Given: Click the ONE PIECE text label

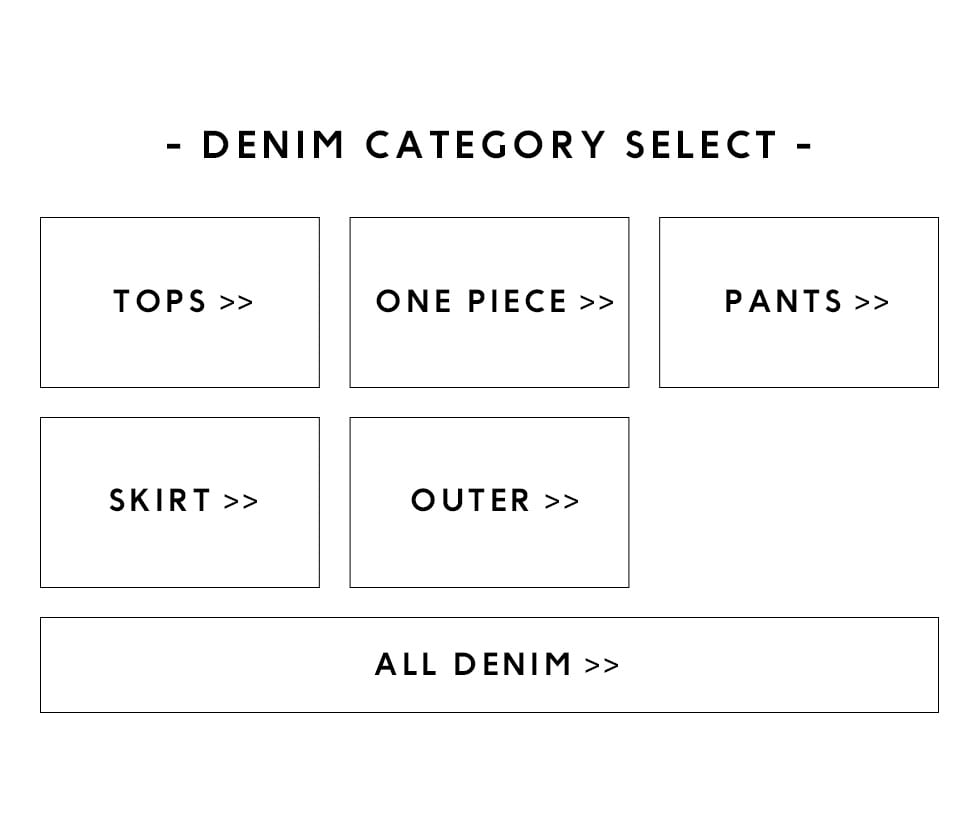Looking at the screenshot, I should [x=472, y=302].
